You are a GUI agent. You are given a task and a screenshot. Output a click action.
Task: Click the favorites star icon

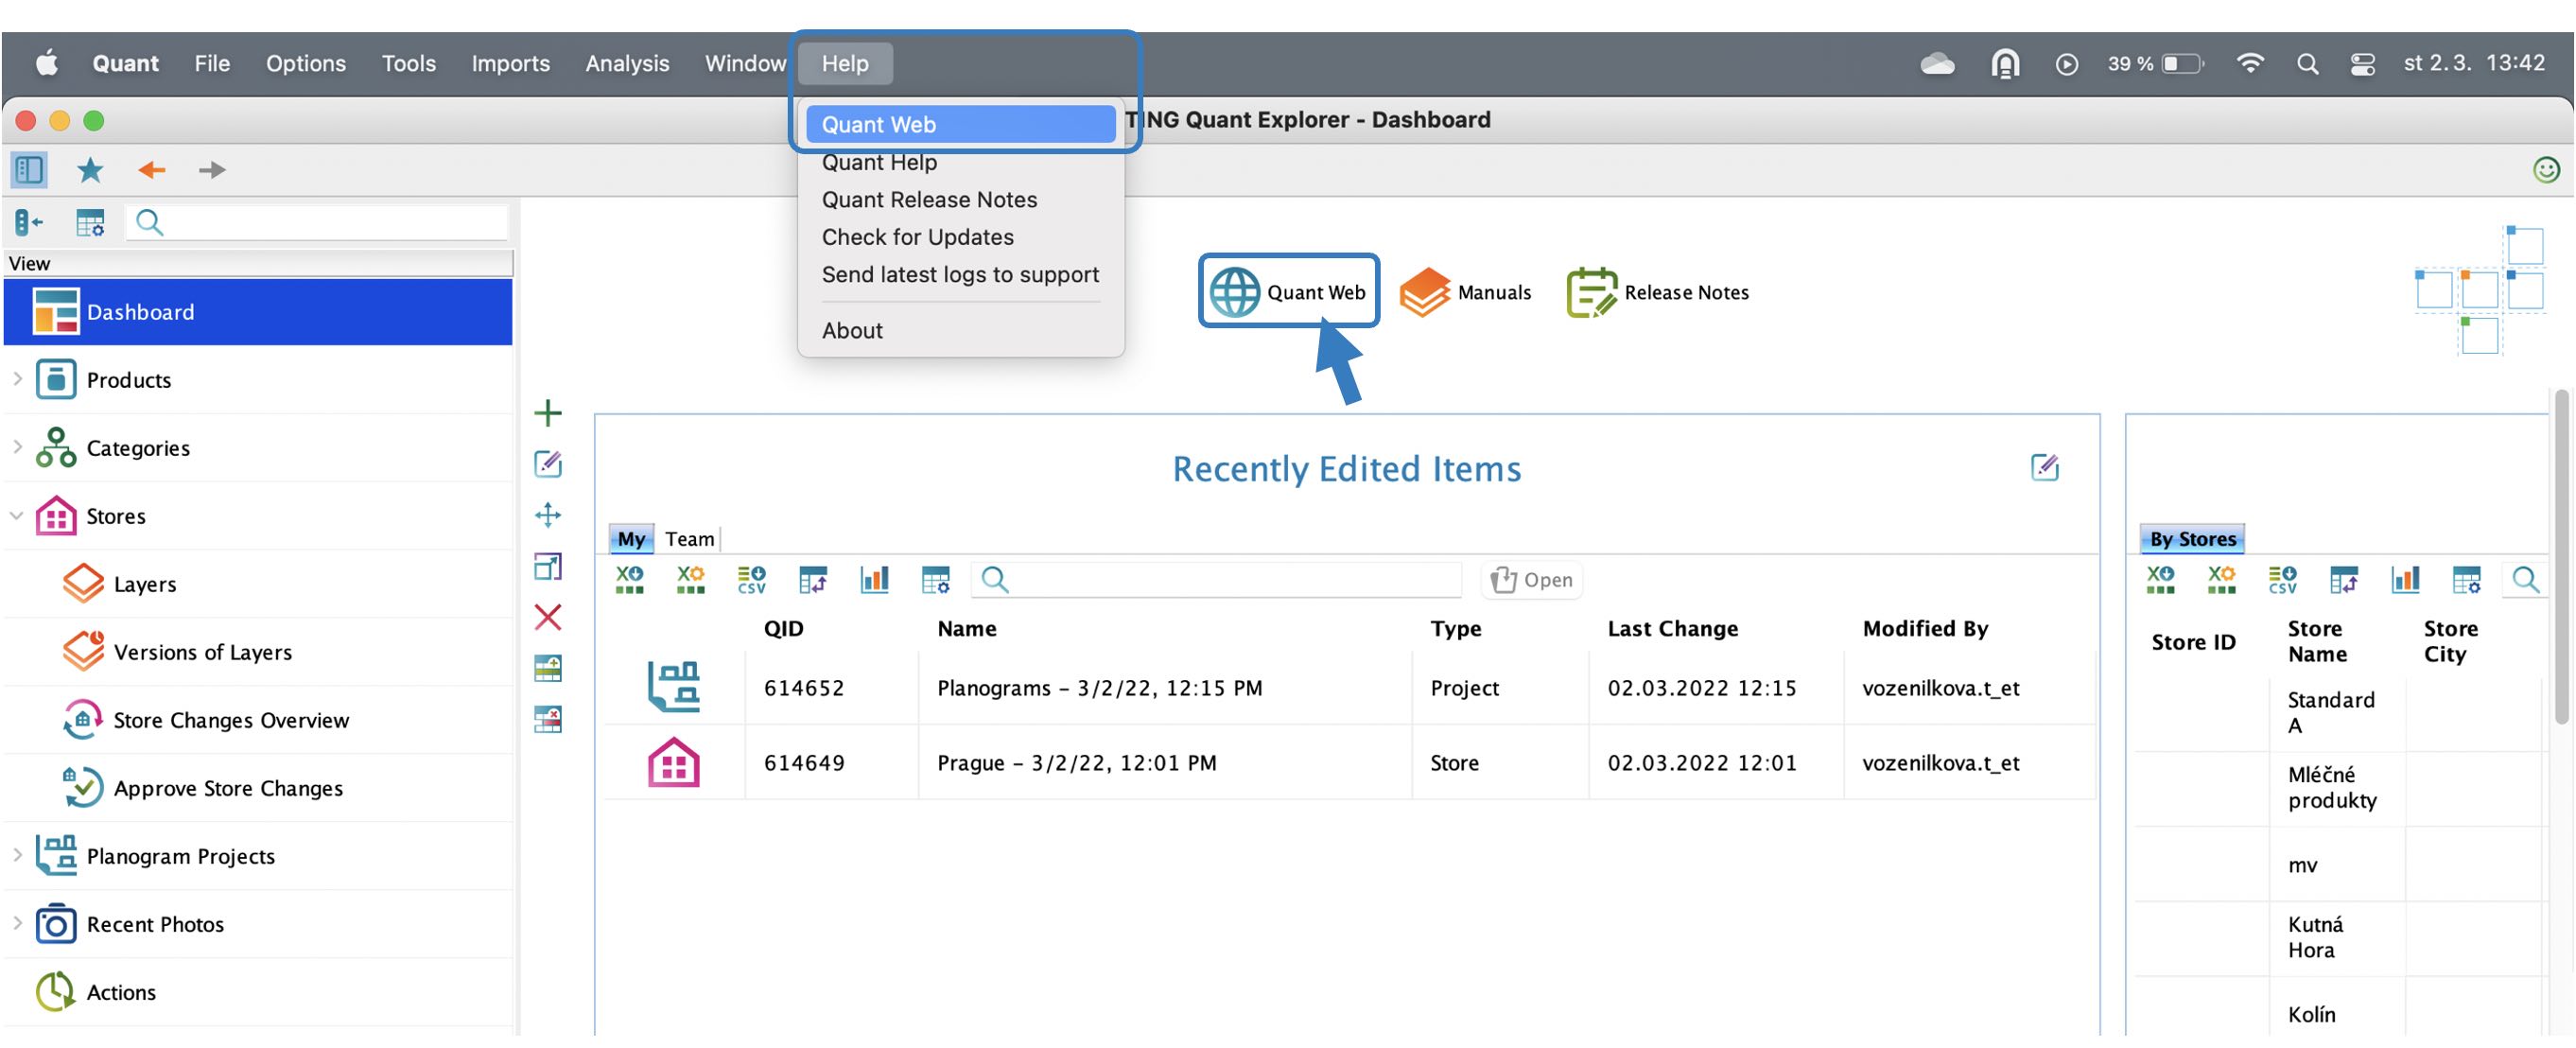point(90,170)
